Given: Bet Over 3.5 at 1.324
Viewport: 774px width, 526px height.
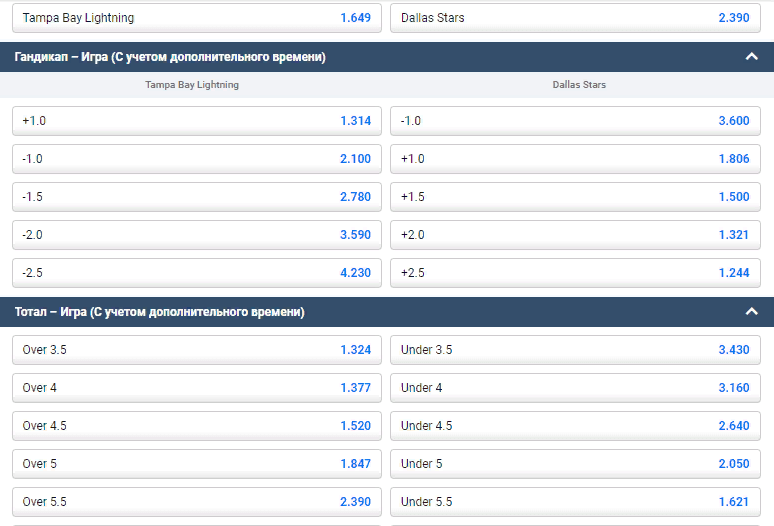Looking at the screenshot, I should [197, 350].
